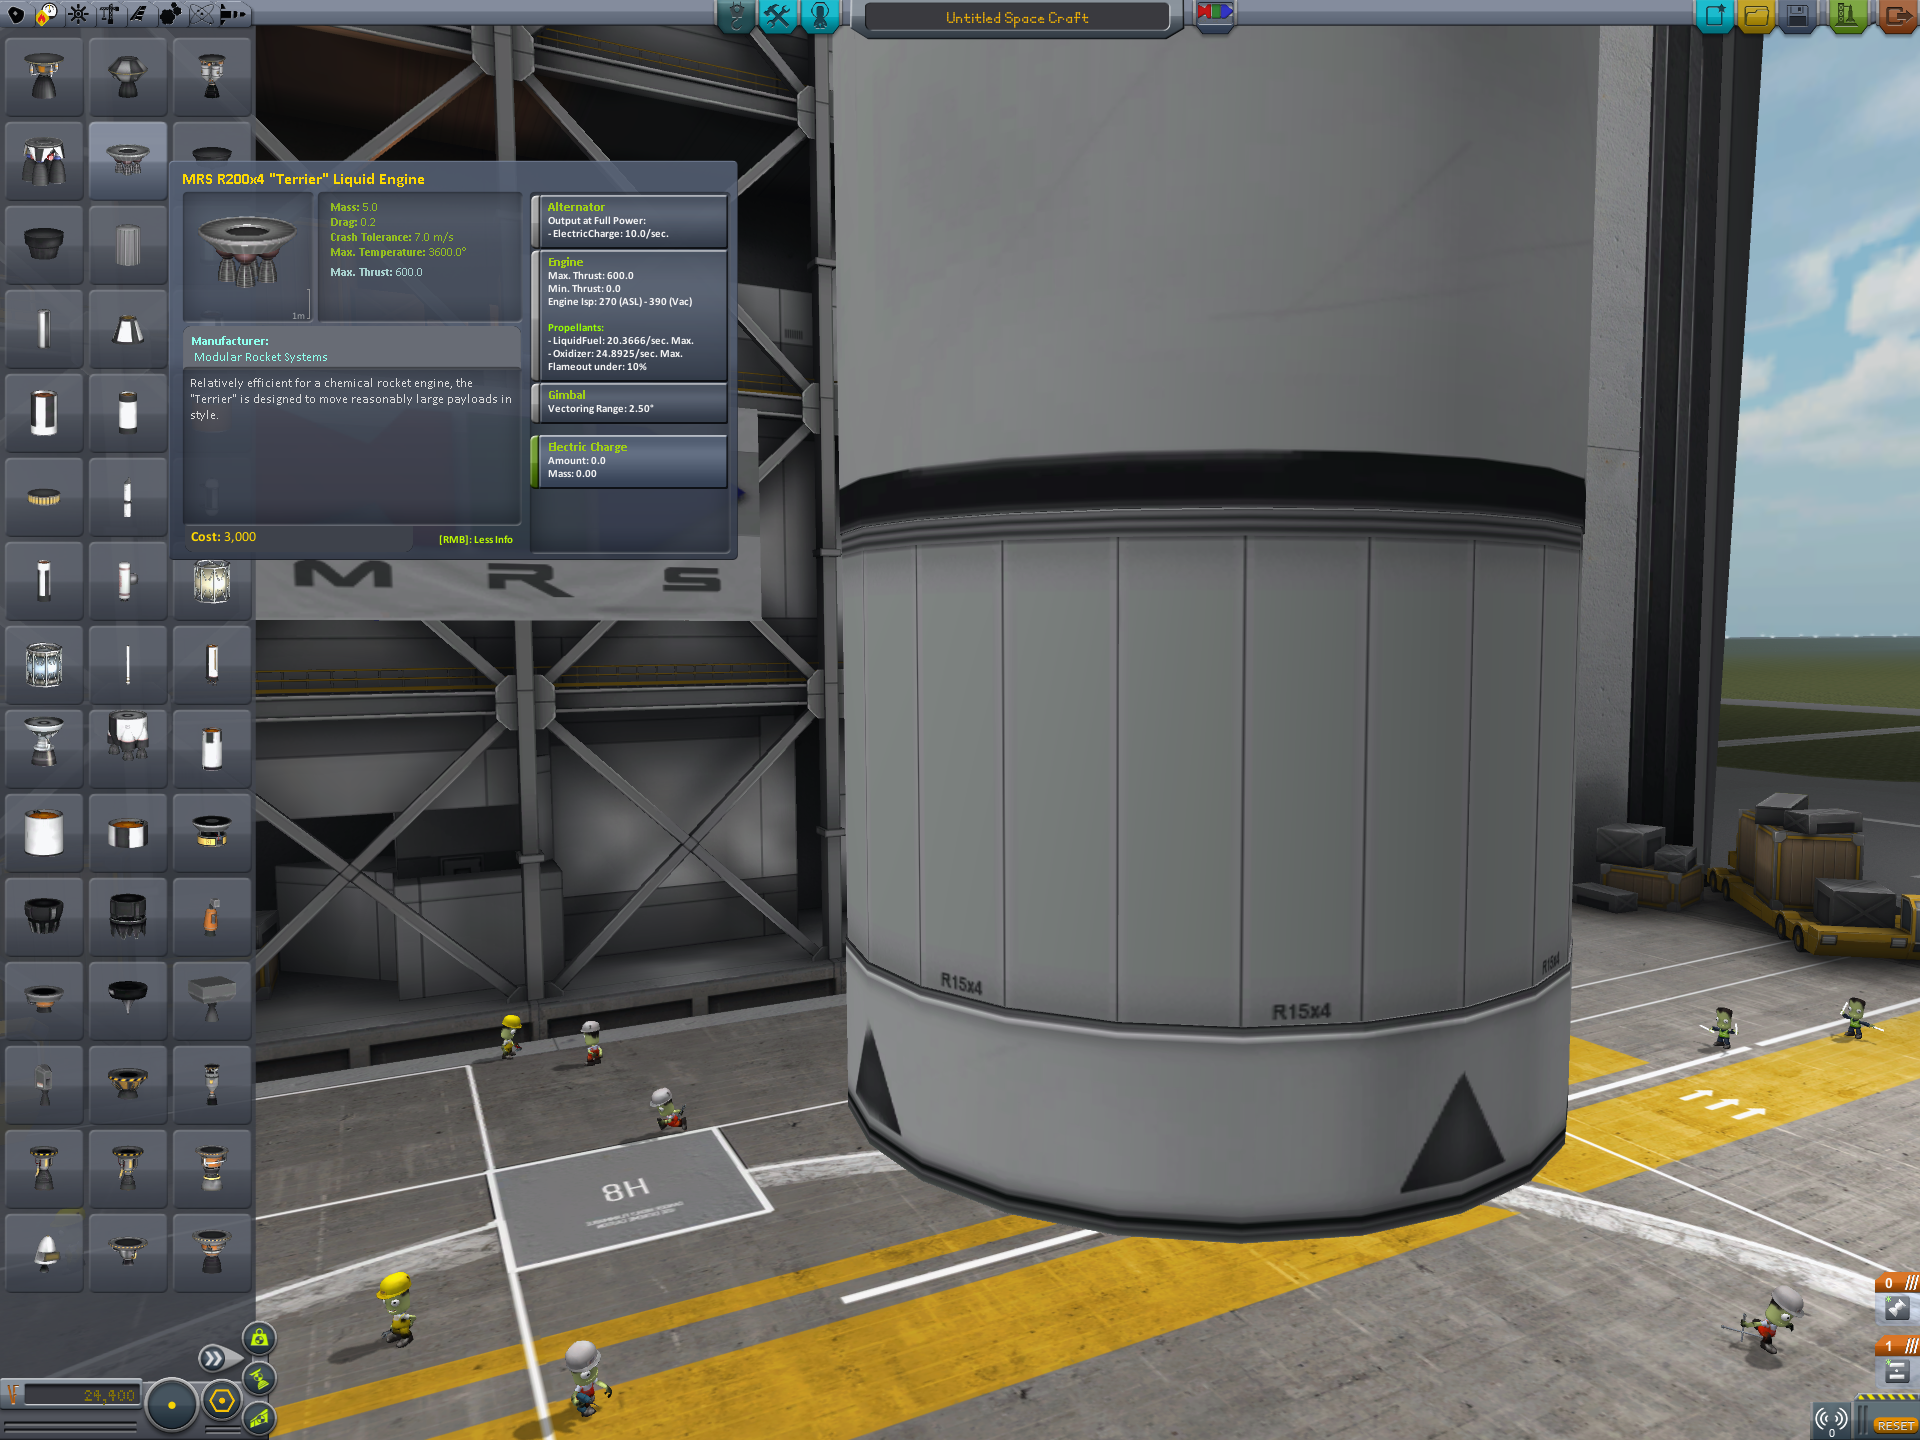Pick the white conical adapter part

(x=127, y=329)
